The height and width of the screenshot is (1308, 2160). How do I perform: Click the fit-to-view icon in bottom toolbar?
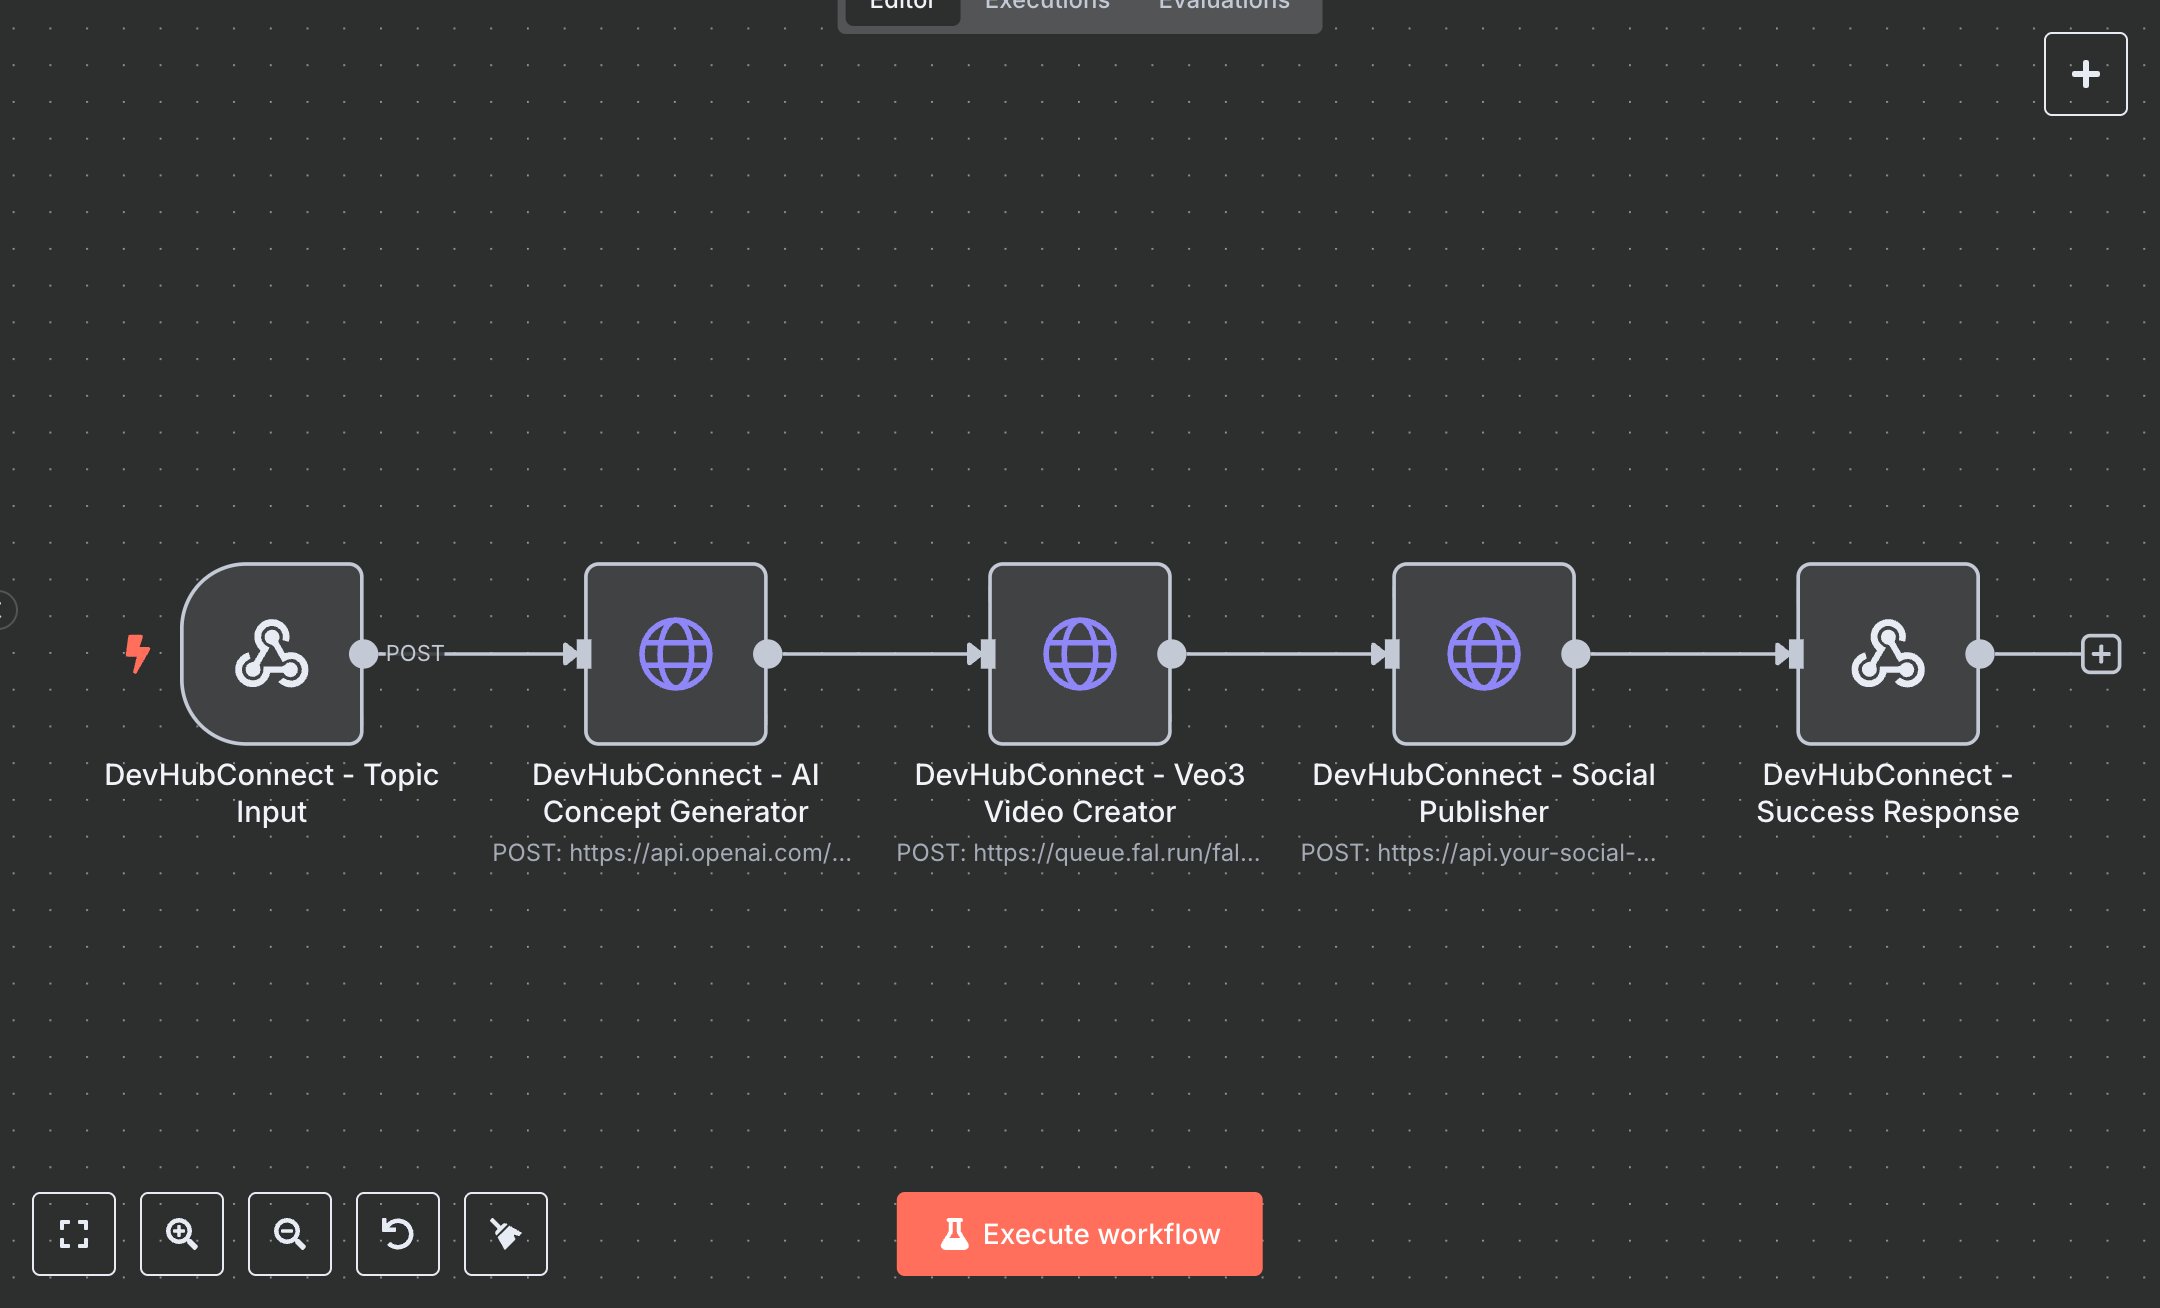(x=74, y=1234)
